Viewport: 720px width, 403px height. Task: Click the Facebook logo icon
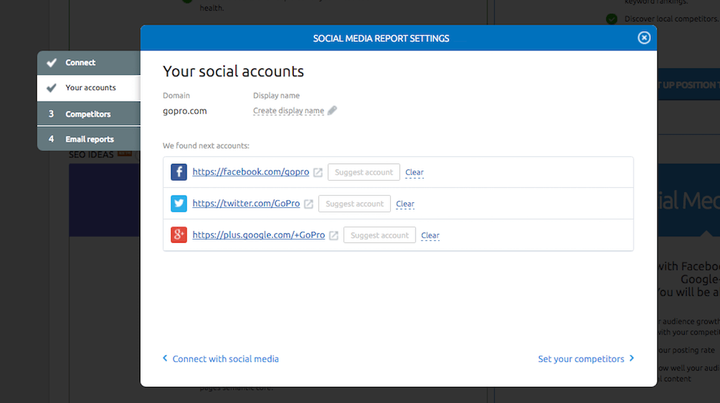coord(179,172)
